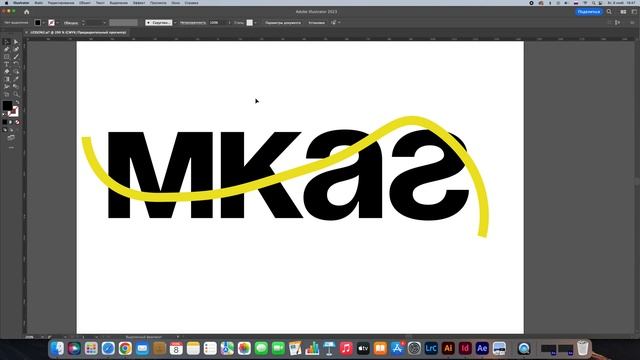
Task: Open the search icon at top right
Action: pyautogui.click(x=609, y=12)
